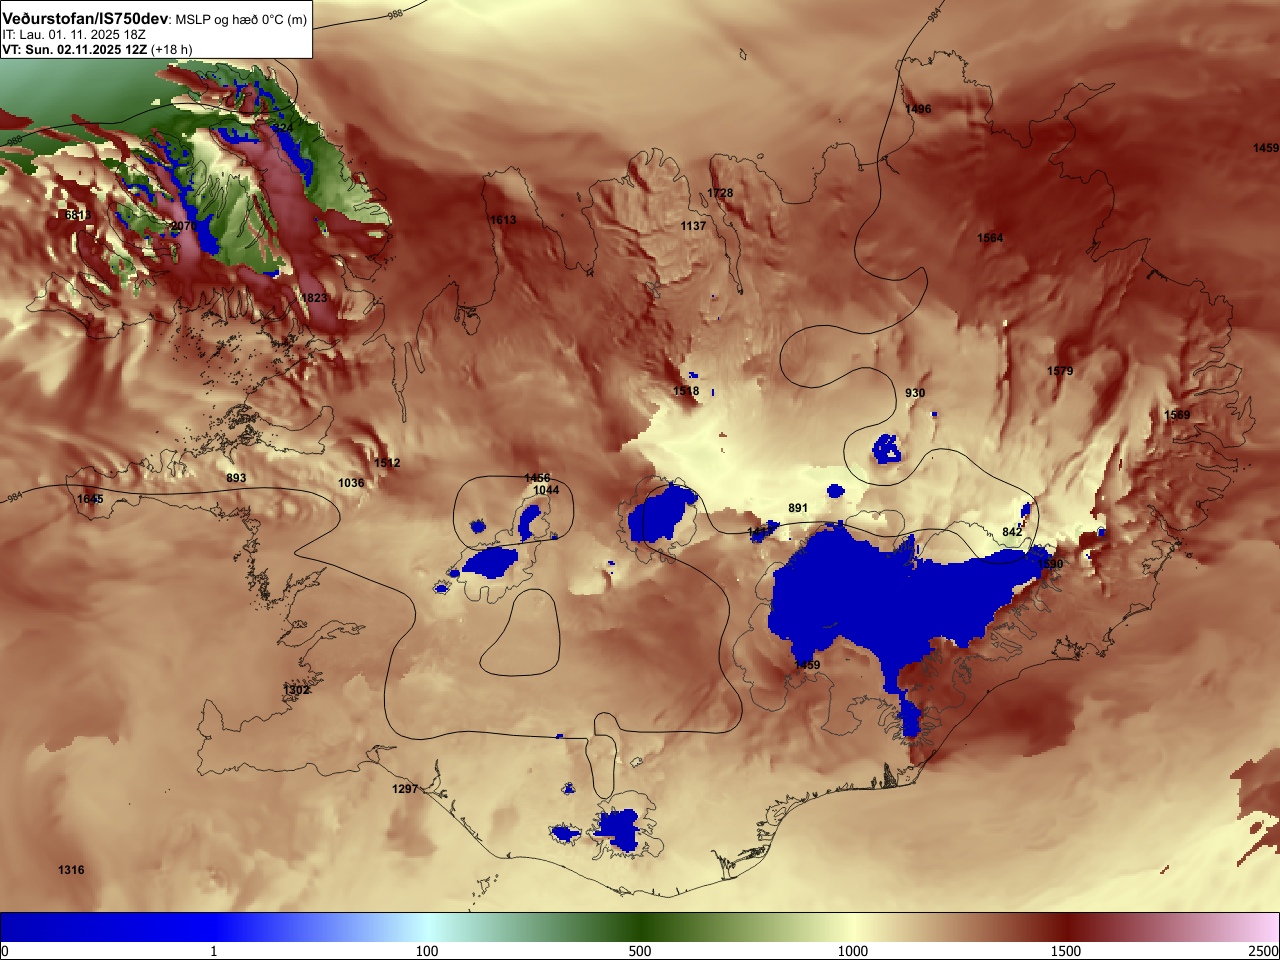Click the 1044 height label
Viewport: 1280px width, 960px height.
(x=546, y=490)
